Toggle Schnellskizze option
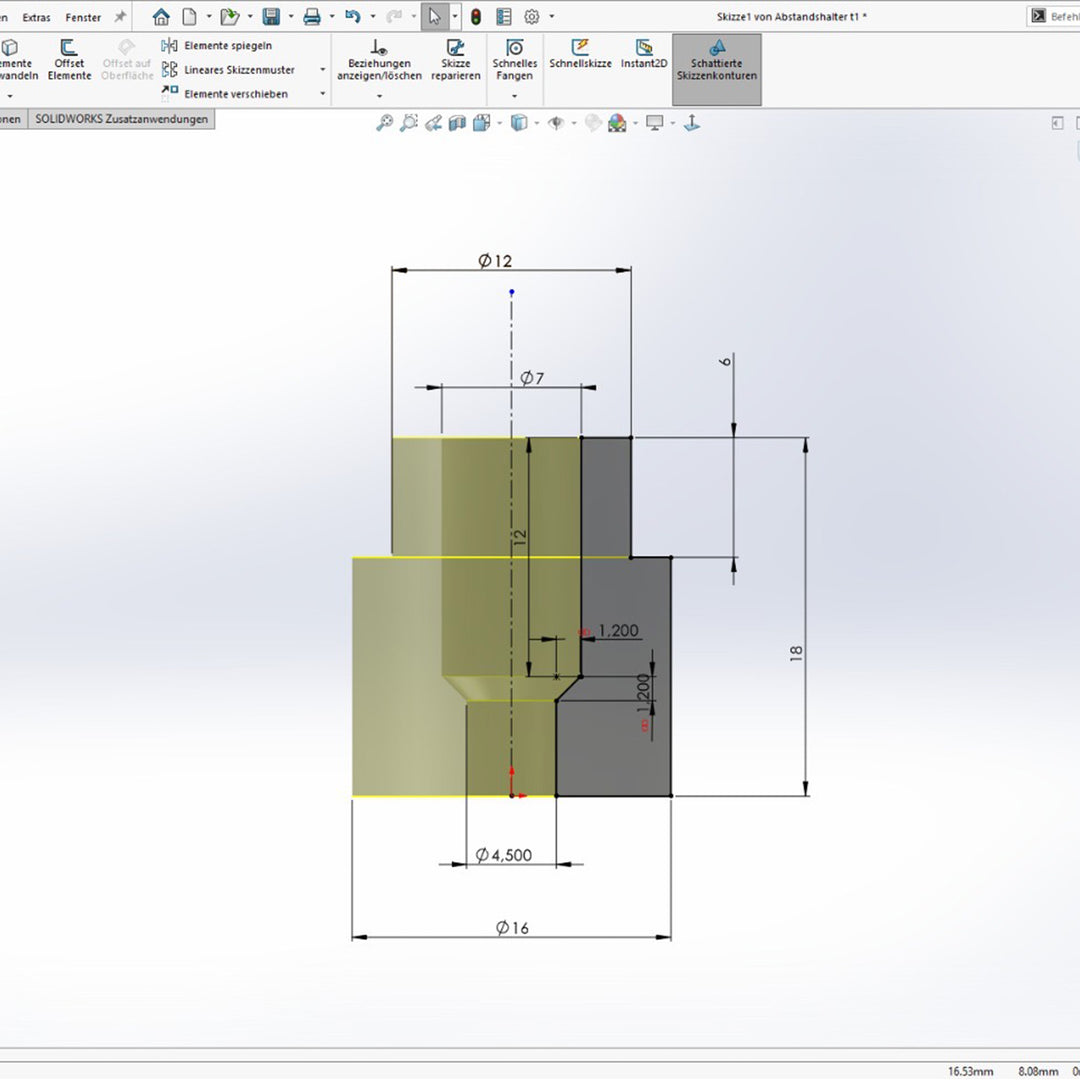 (x=580, y=55)
